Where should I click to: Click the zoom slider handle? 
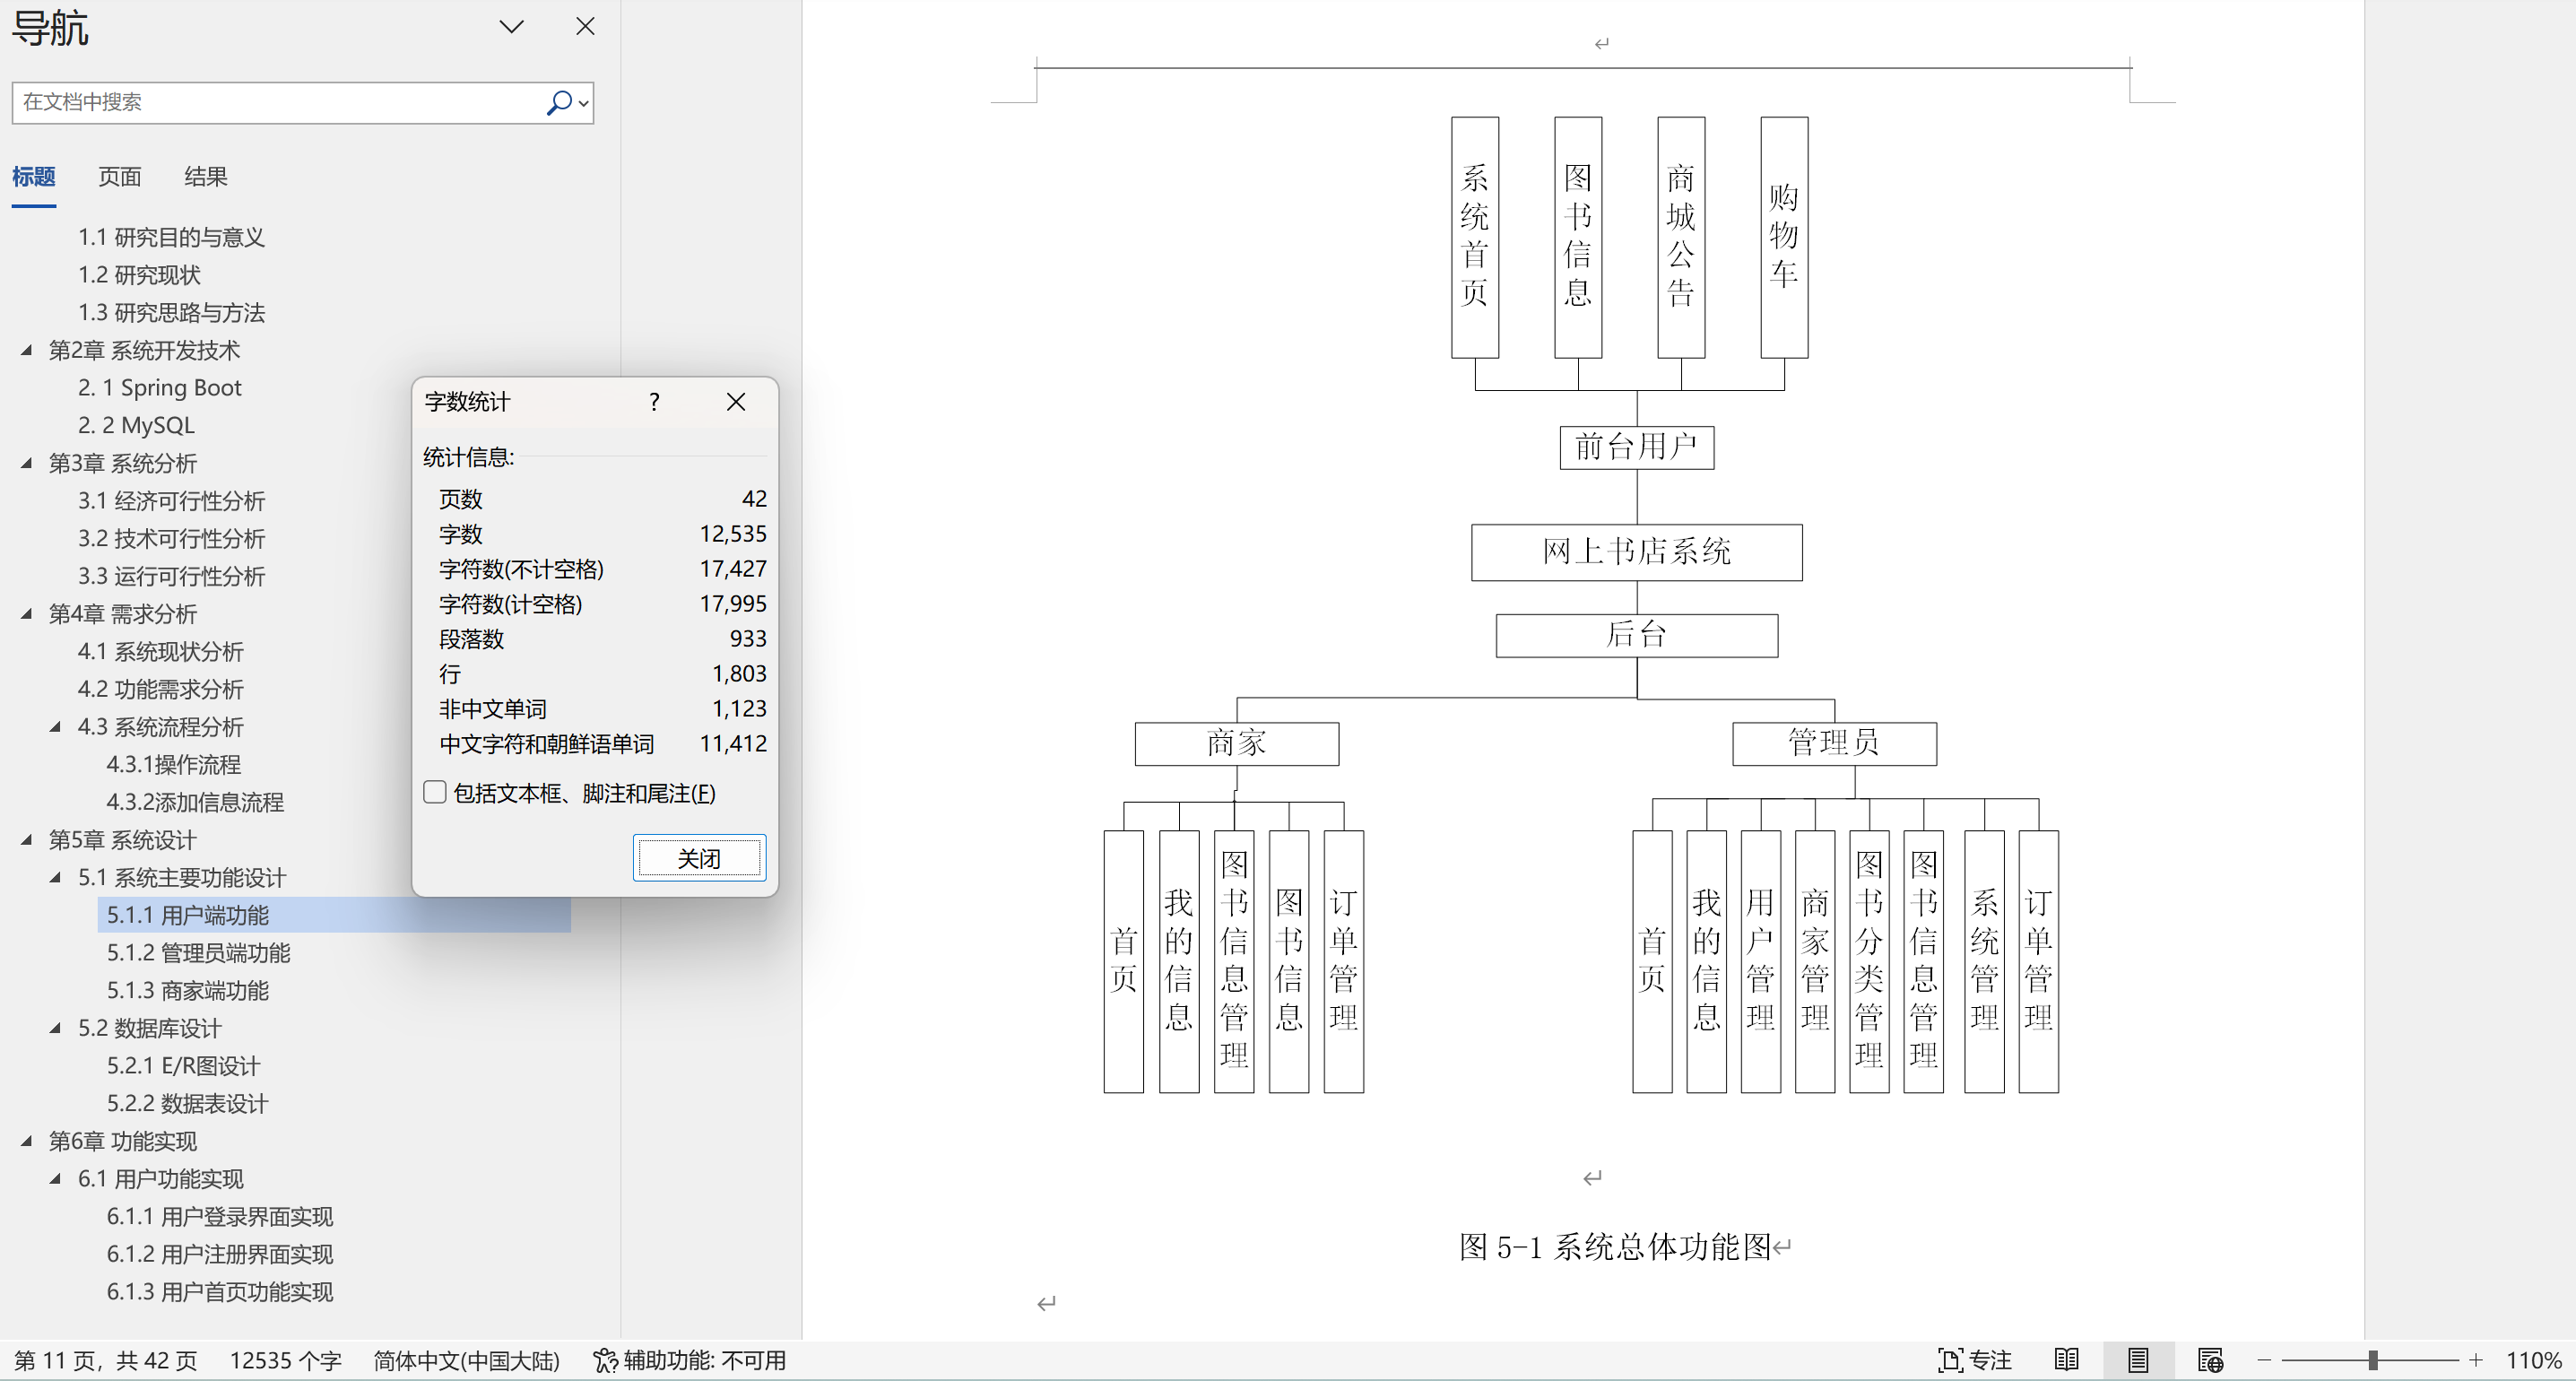[x=2373, y=1361]
